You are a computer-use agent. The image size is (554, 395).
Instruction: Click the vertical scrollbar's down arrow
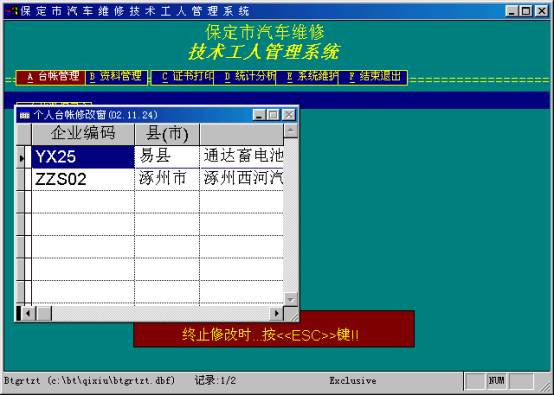[290, 299]
